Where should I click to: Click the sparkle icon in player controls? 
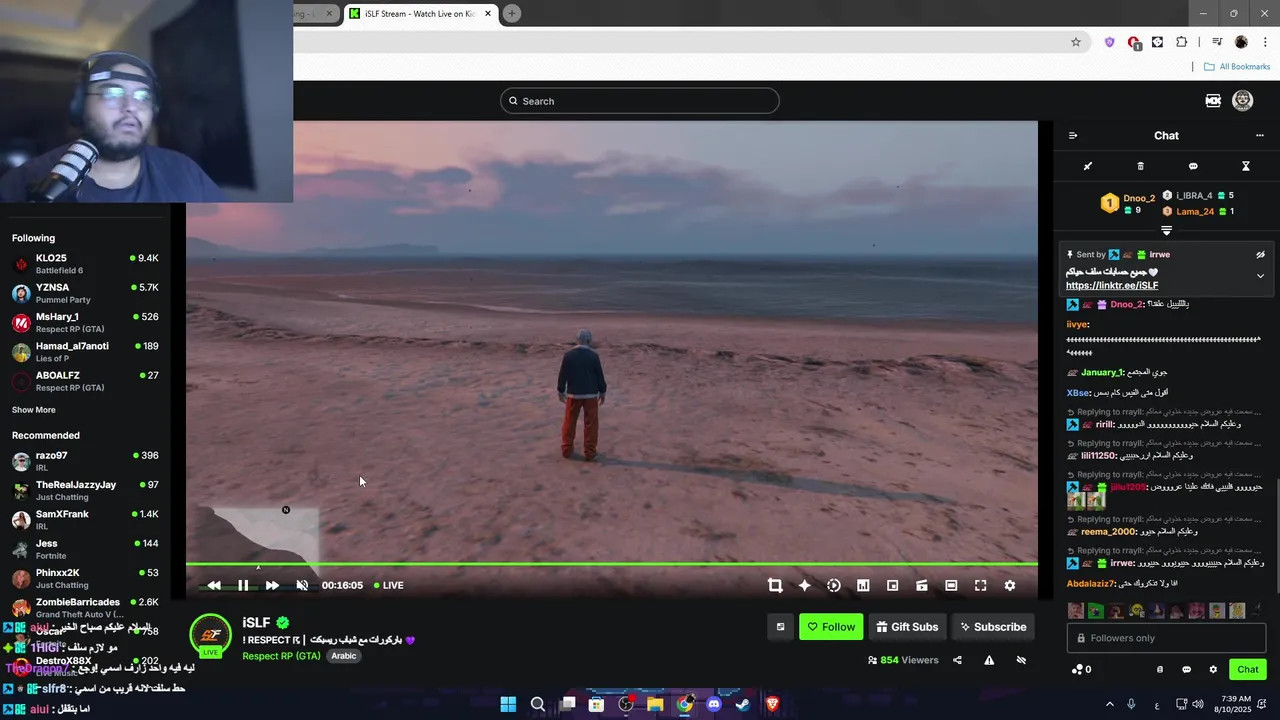(x=804, y=586)
